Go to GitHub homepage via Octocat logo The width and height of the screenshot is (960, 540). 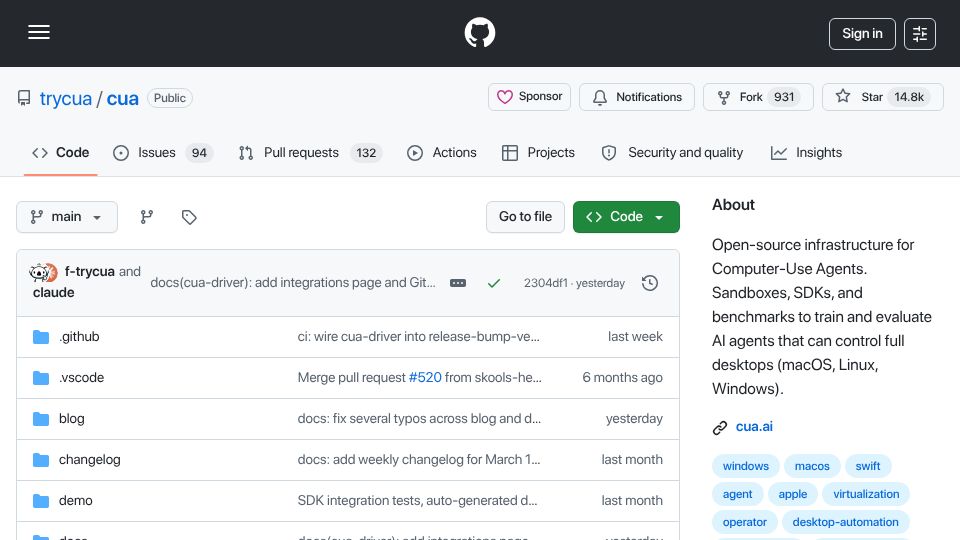(x=479, y=32)
